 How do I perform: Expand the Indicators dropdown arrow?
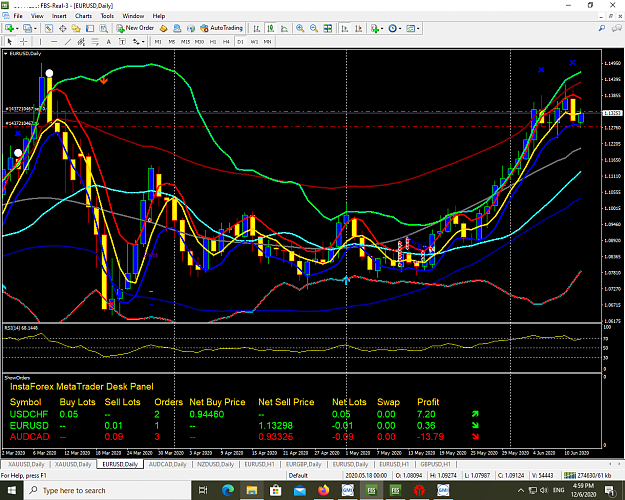tap(382, 29)
